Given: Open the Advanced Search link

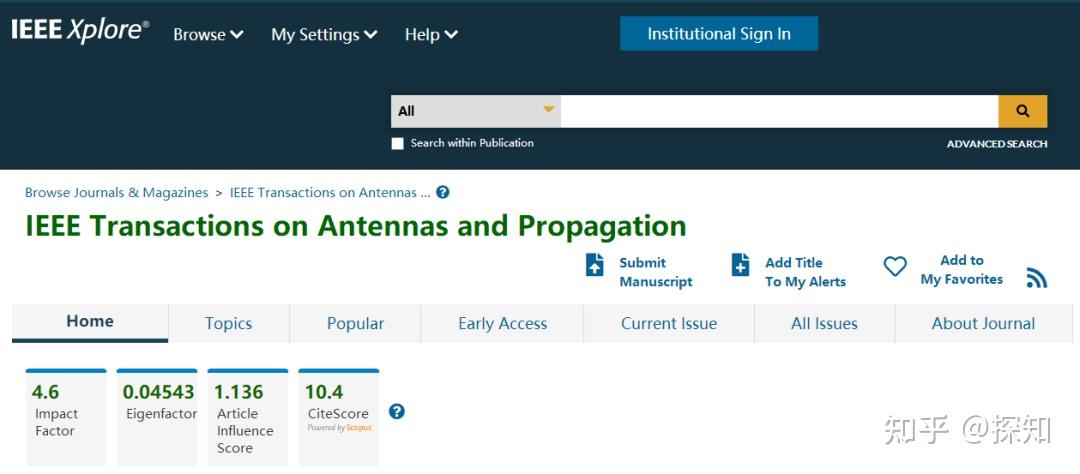Looking at the screenshot, I should coord(997,144).
